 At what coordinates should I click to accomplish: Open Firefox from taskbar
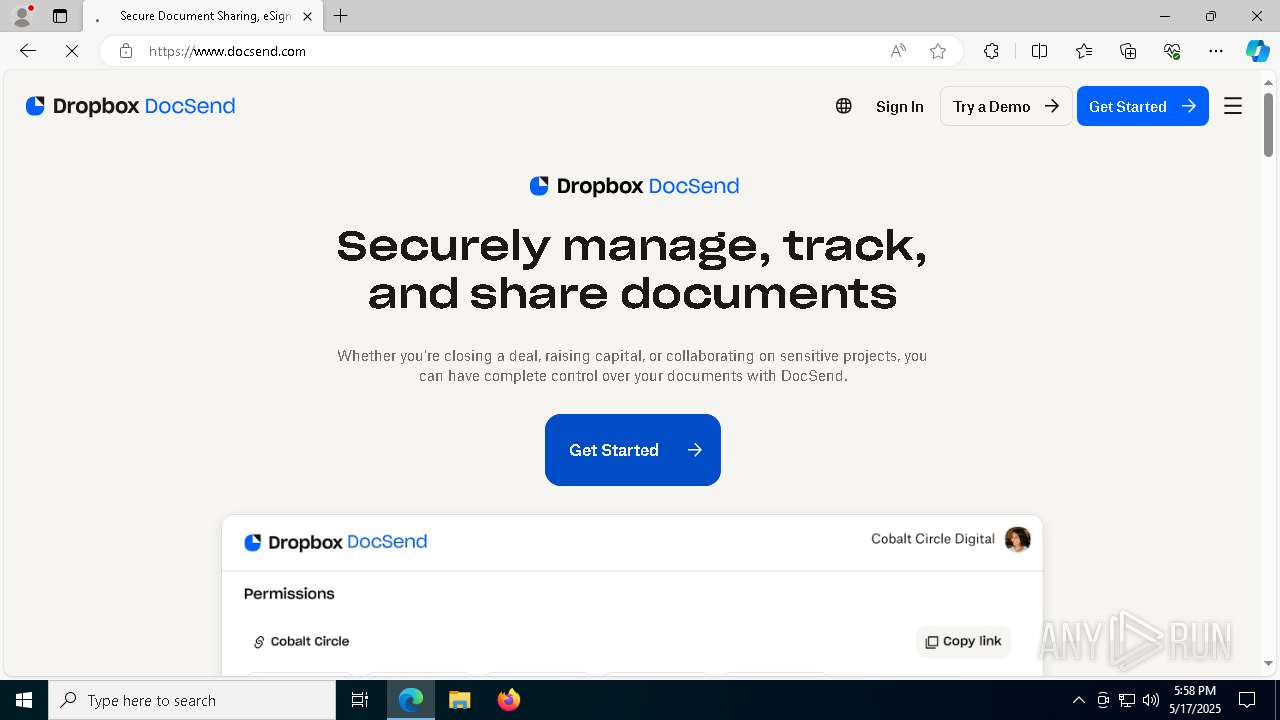point(509,700)
